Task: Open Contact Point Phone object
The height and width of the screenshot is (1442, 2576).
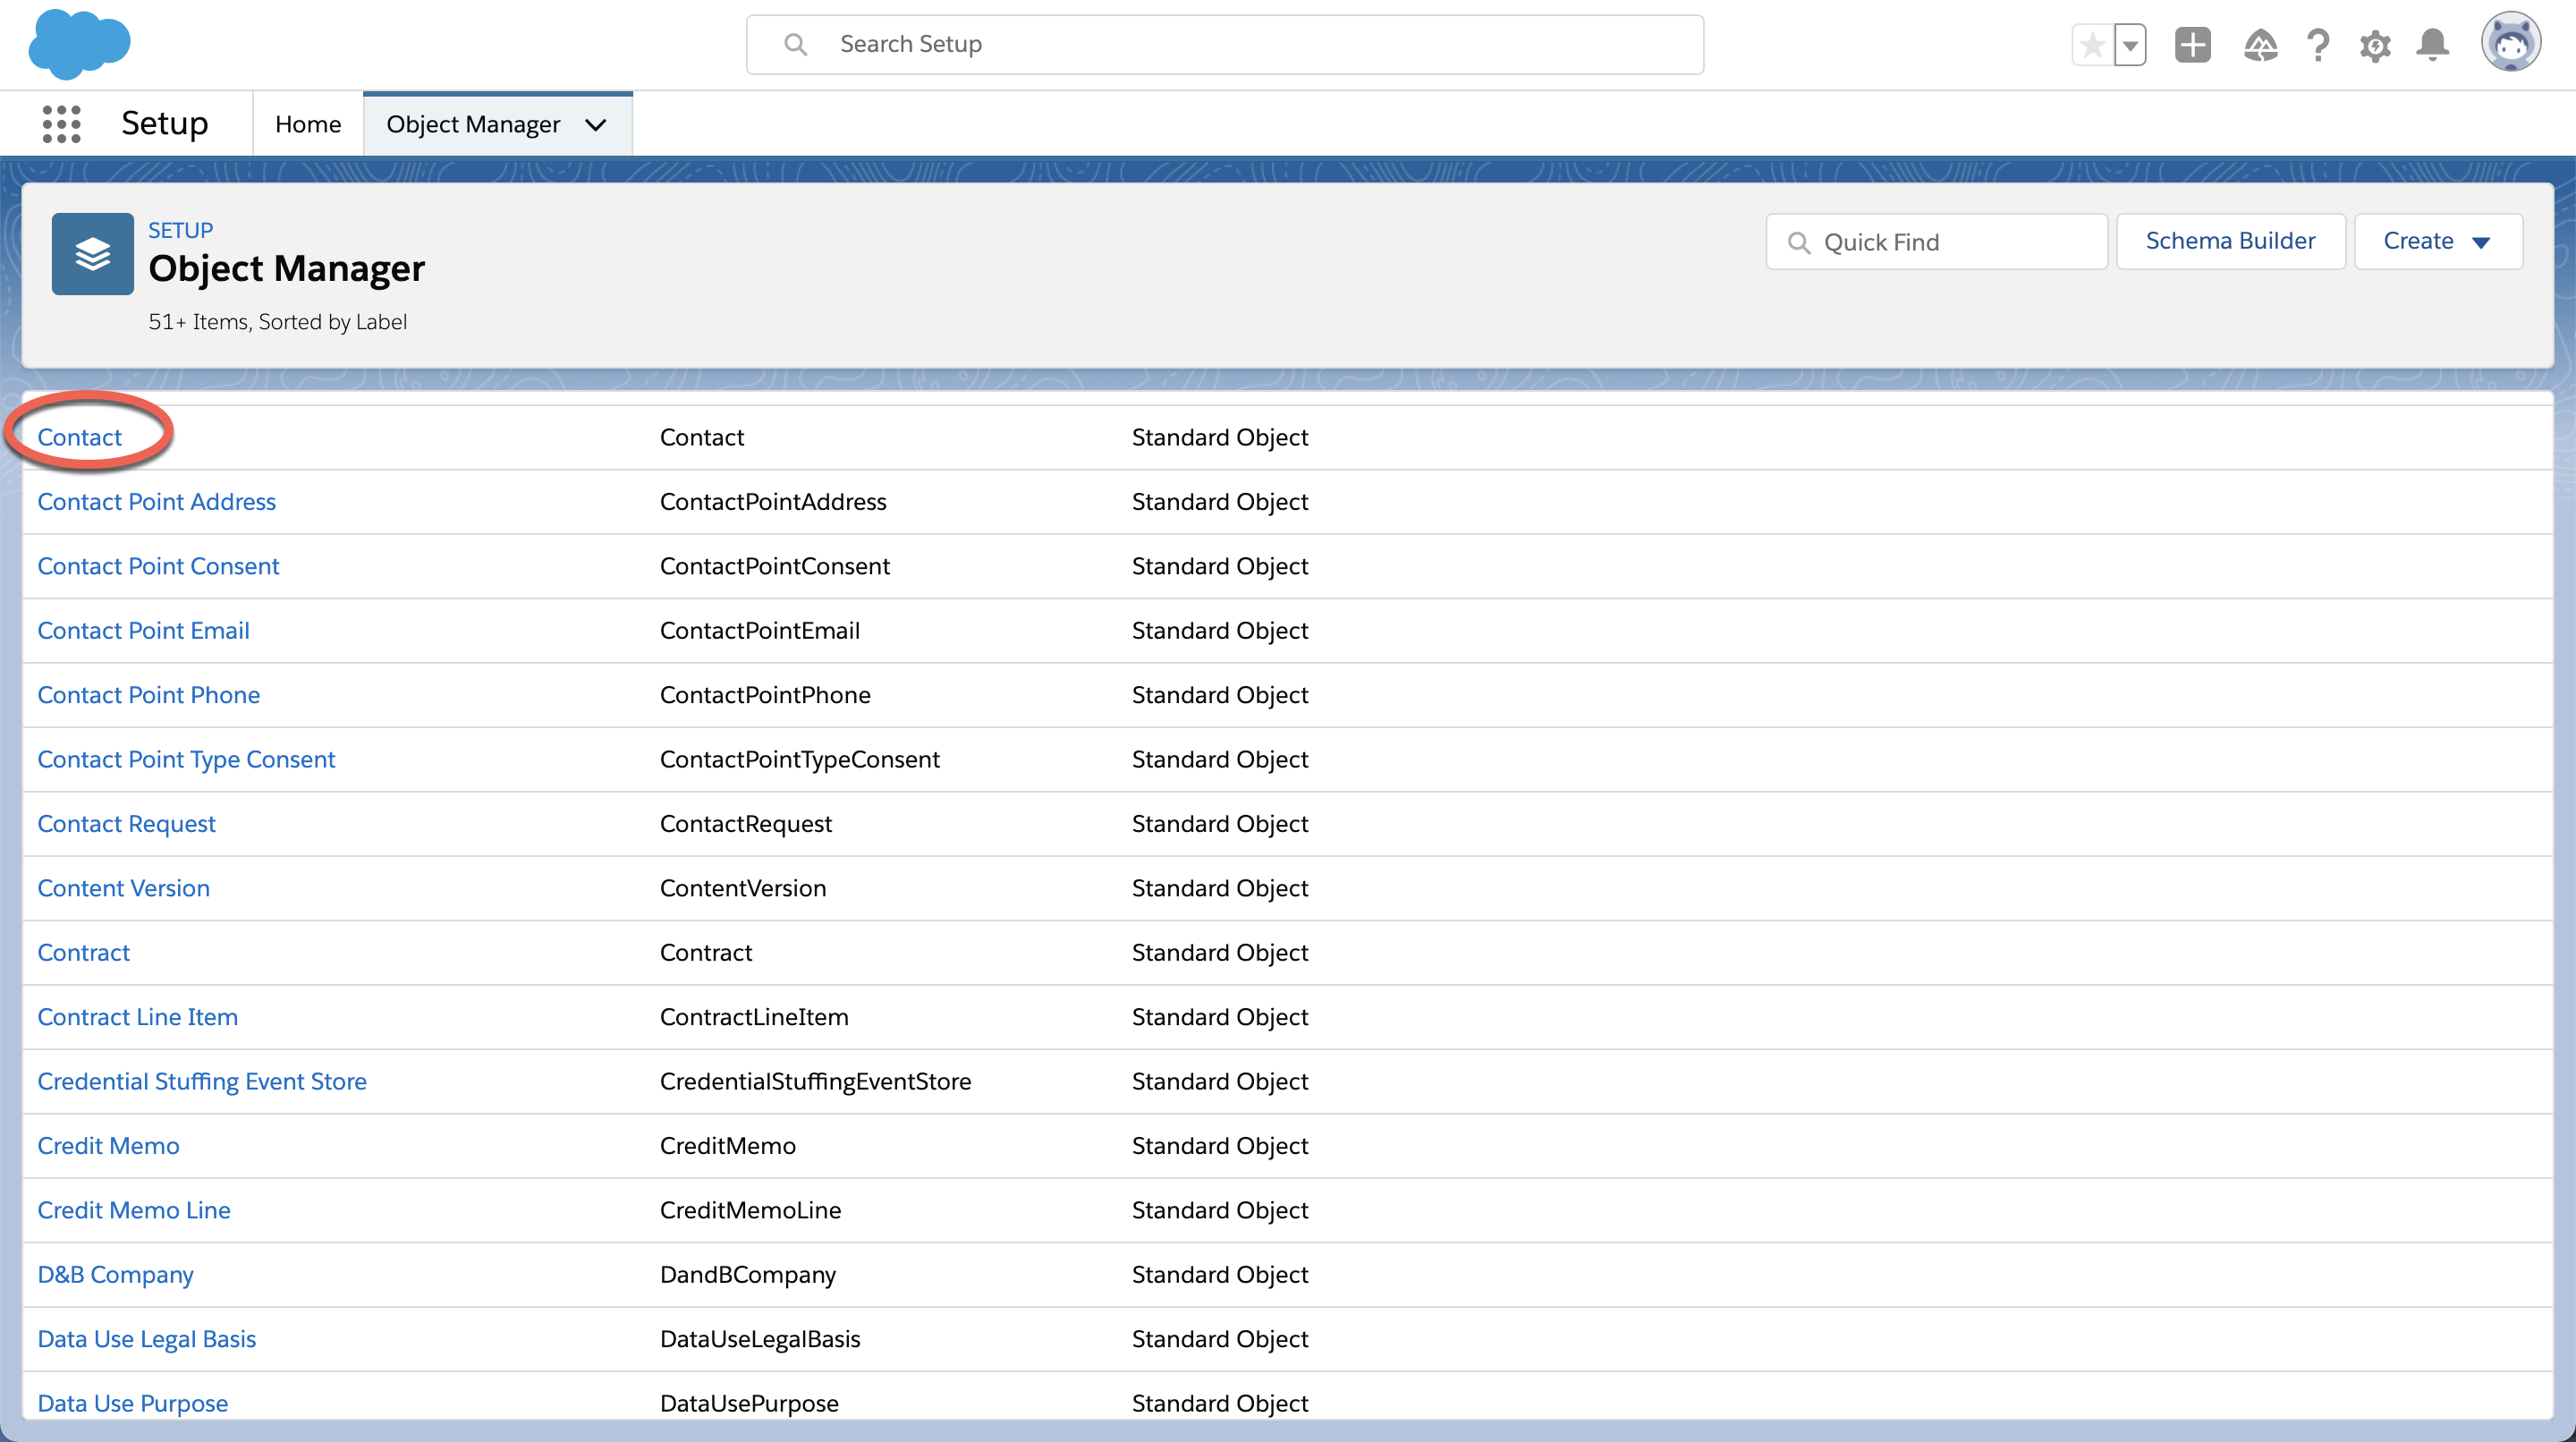Action: pyautogui.click(x=148, y=695)
